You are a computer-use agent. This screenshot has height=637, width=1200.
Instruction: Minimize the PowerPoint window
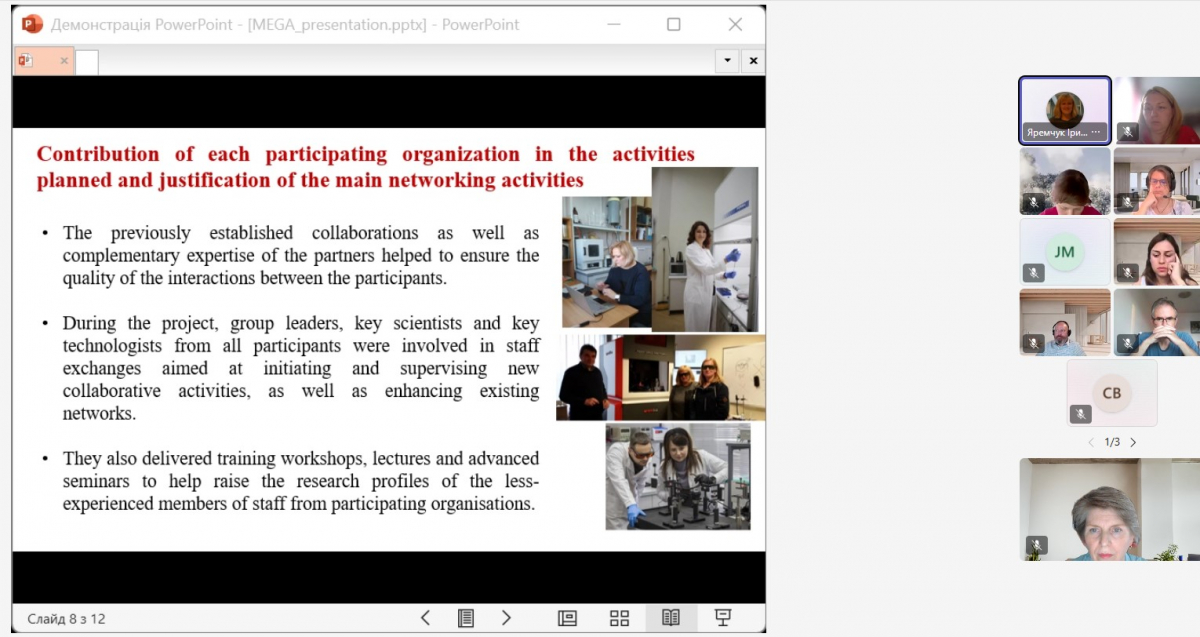pyautogui.click(x=612, y=24)
